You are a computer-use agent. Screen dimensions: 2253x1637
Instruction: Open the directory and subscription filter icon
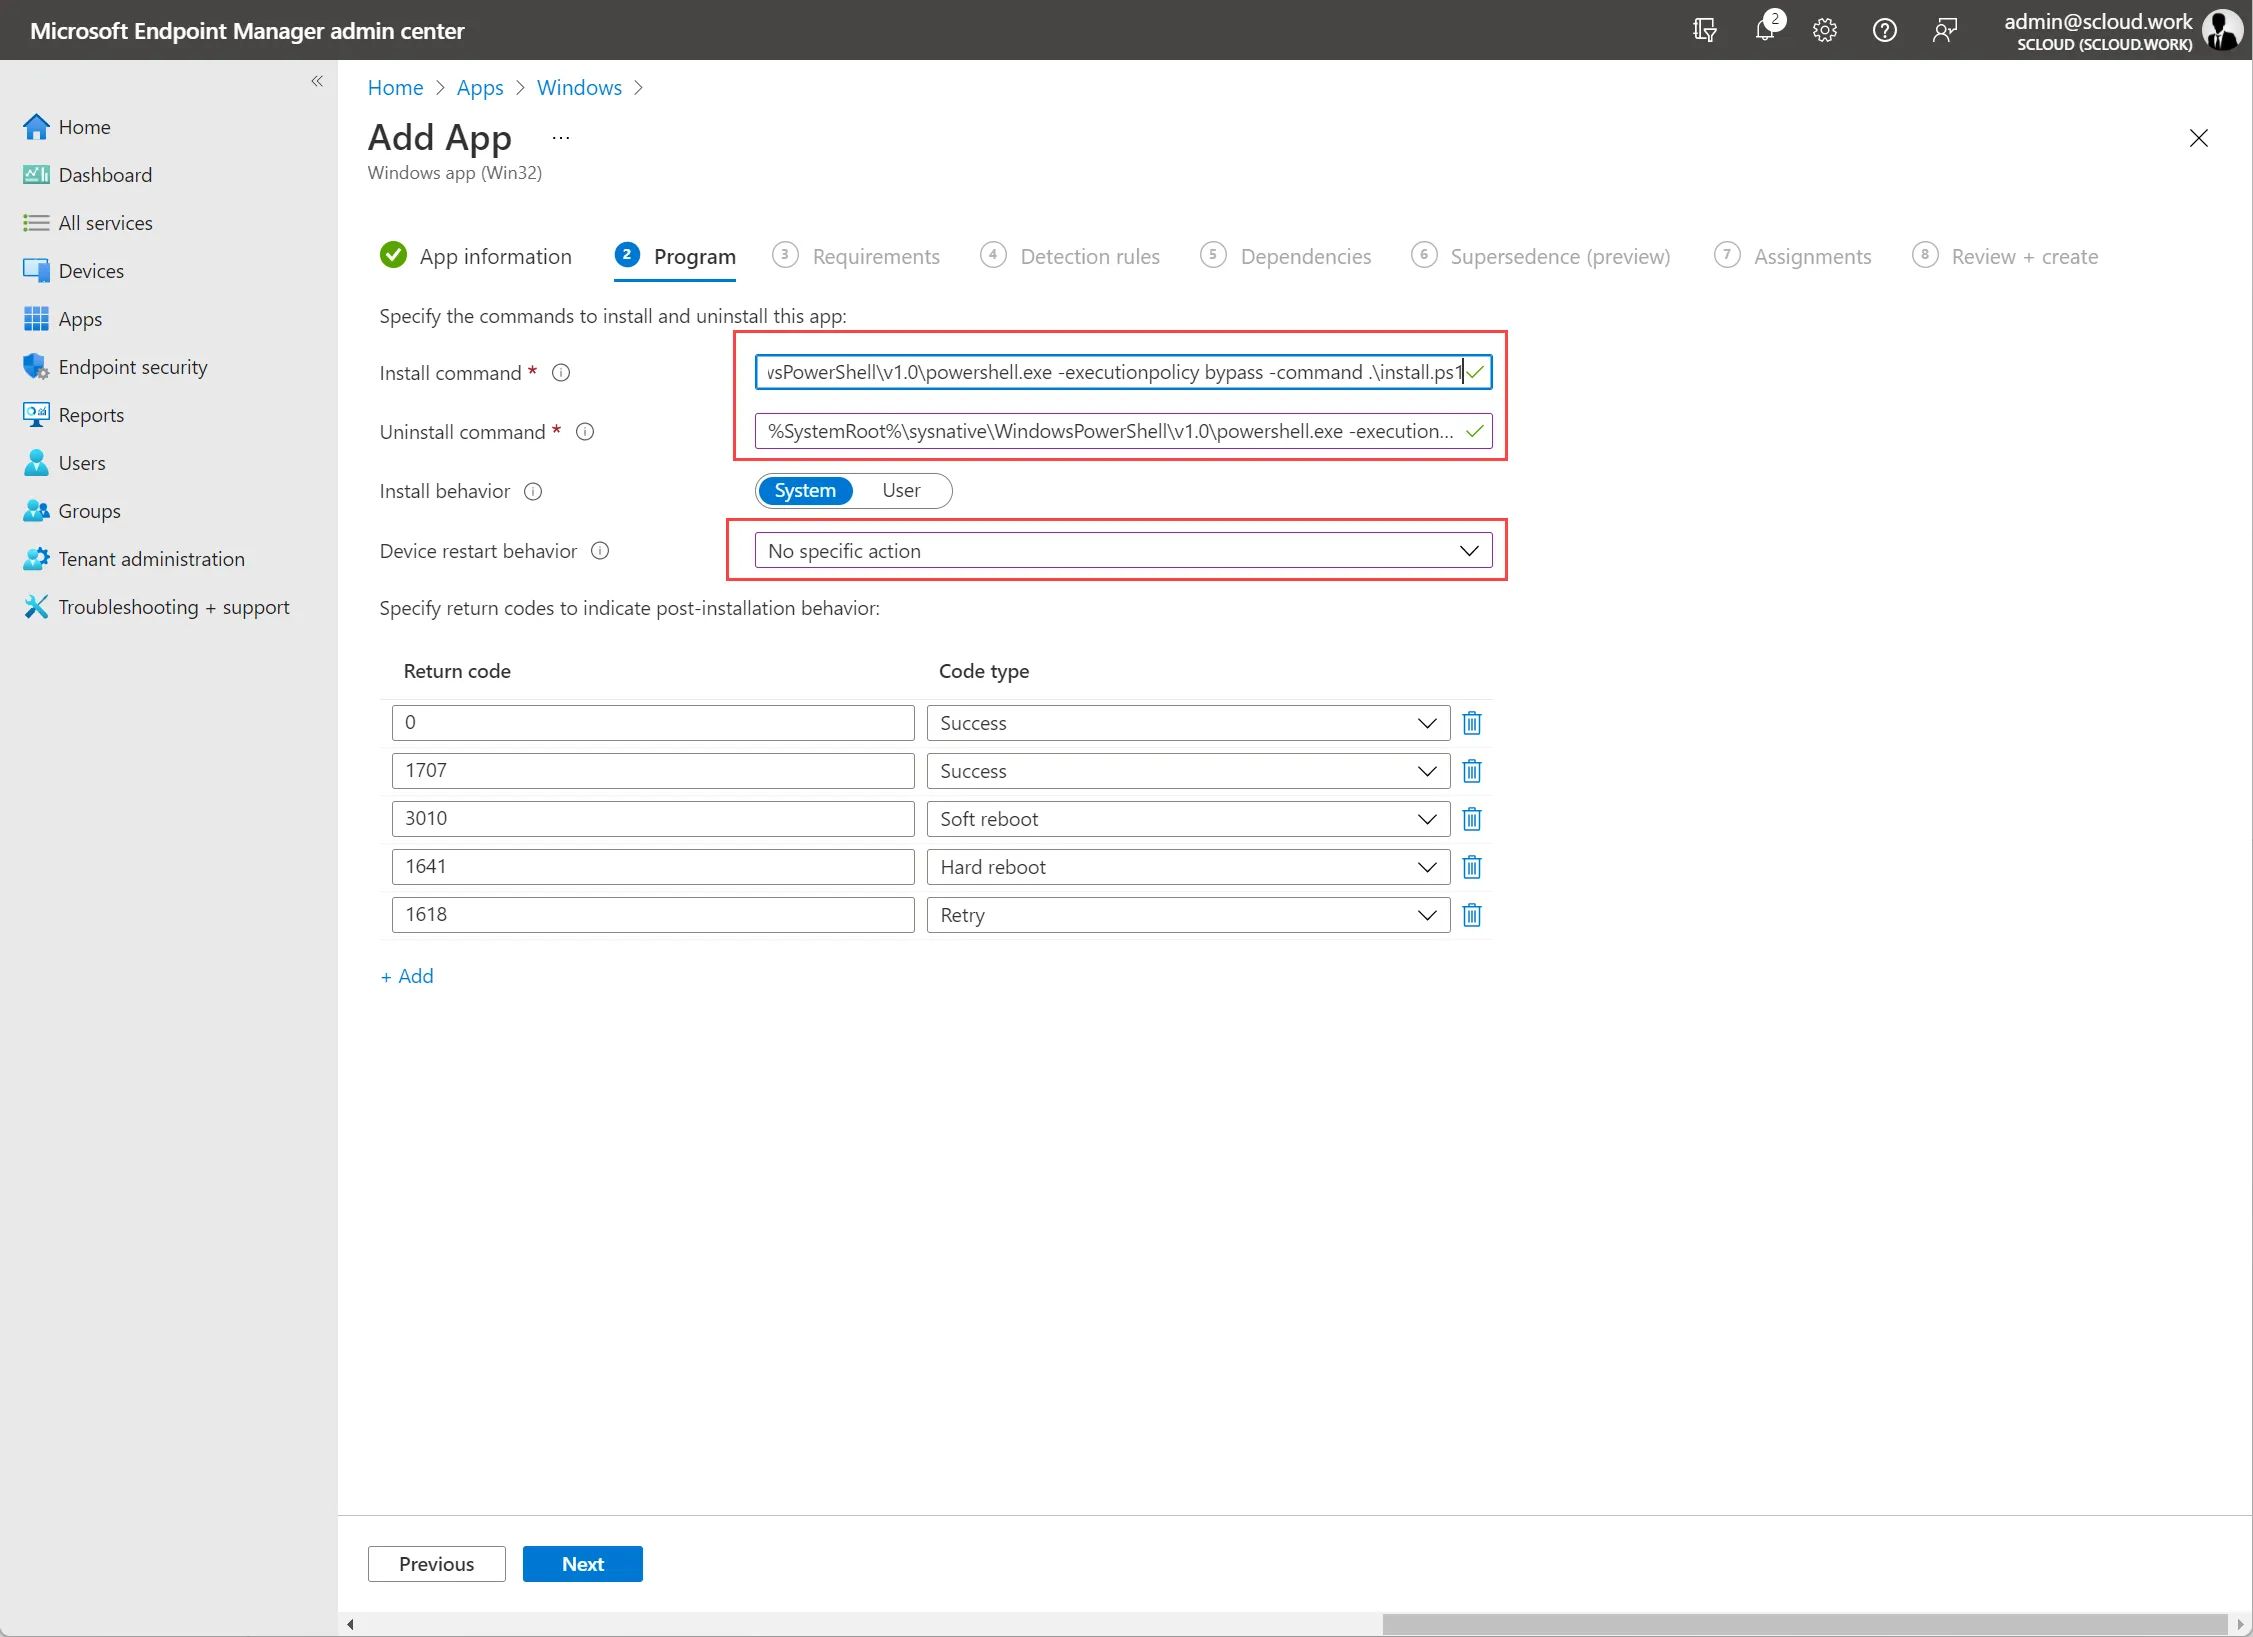tap(1705, 30)
